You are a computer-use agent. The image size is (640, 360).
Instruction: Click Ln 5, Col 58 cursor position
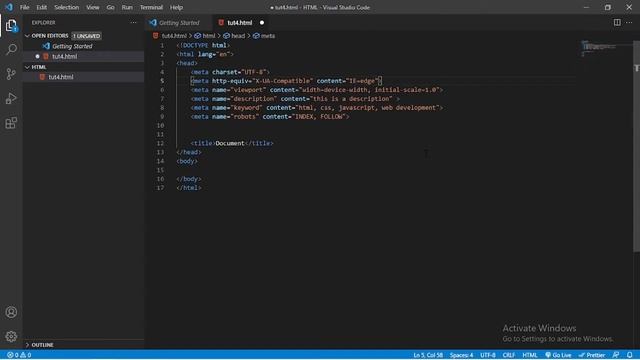(428, 355)
